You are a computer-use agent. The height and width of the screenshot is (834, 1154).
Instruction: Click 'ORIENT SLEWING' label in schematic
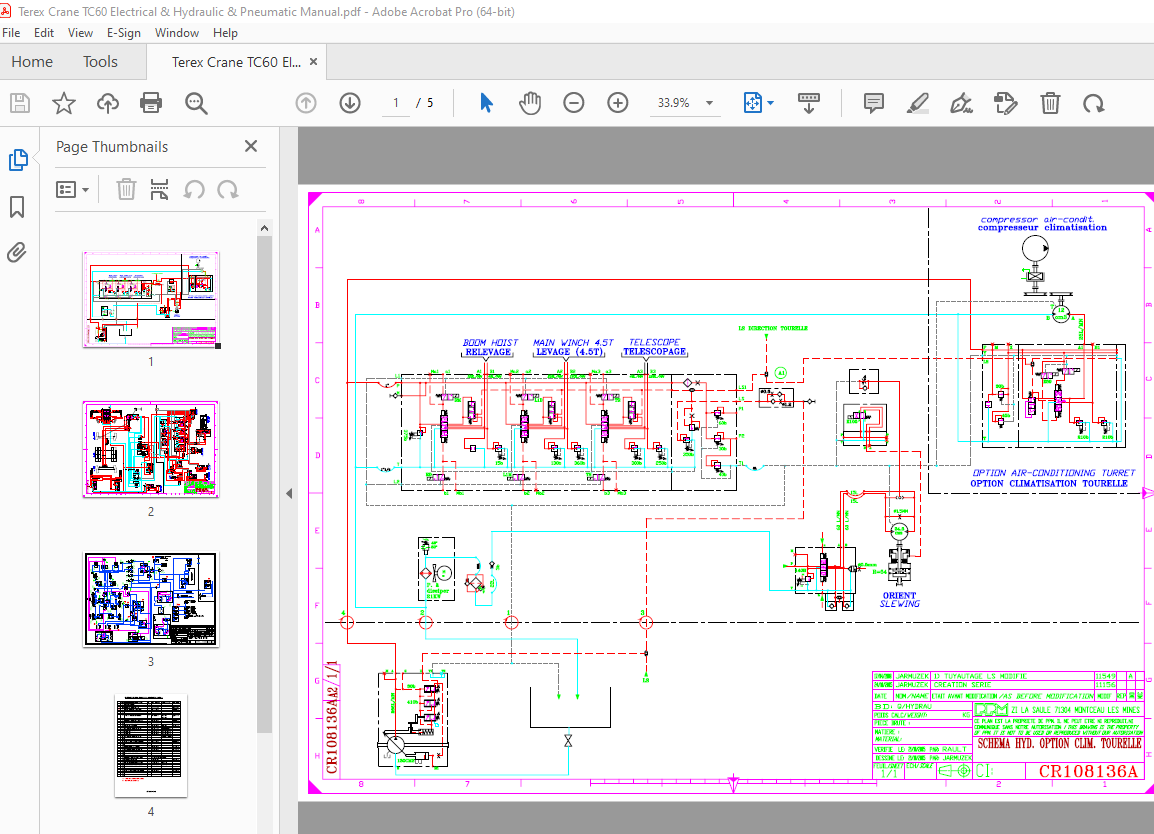click(899, 599)
